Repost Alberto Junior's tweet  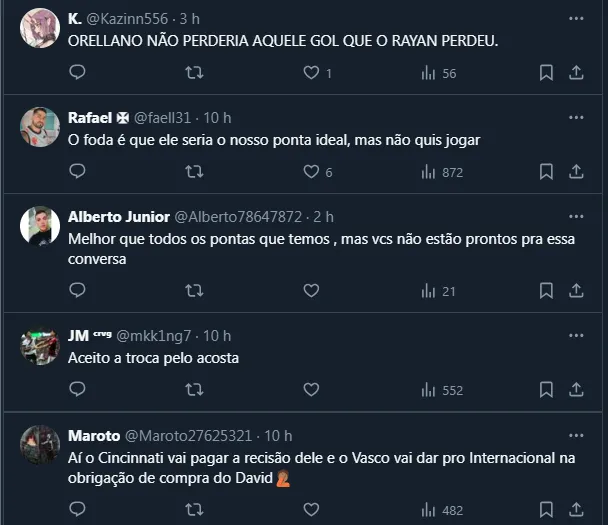(195, 290)
